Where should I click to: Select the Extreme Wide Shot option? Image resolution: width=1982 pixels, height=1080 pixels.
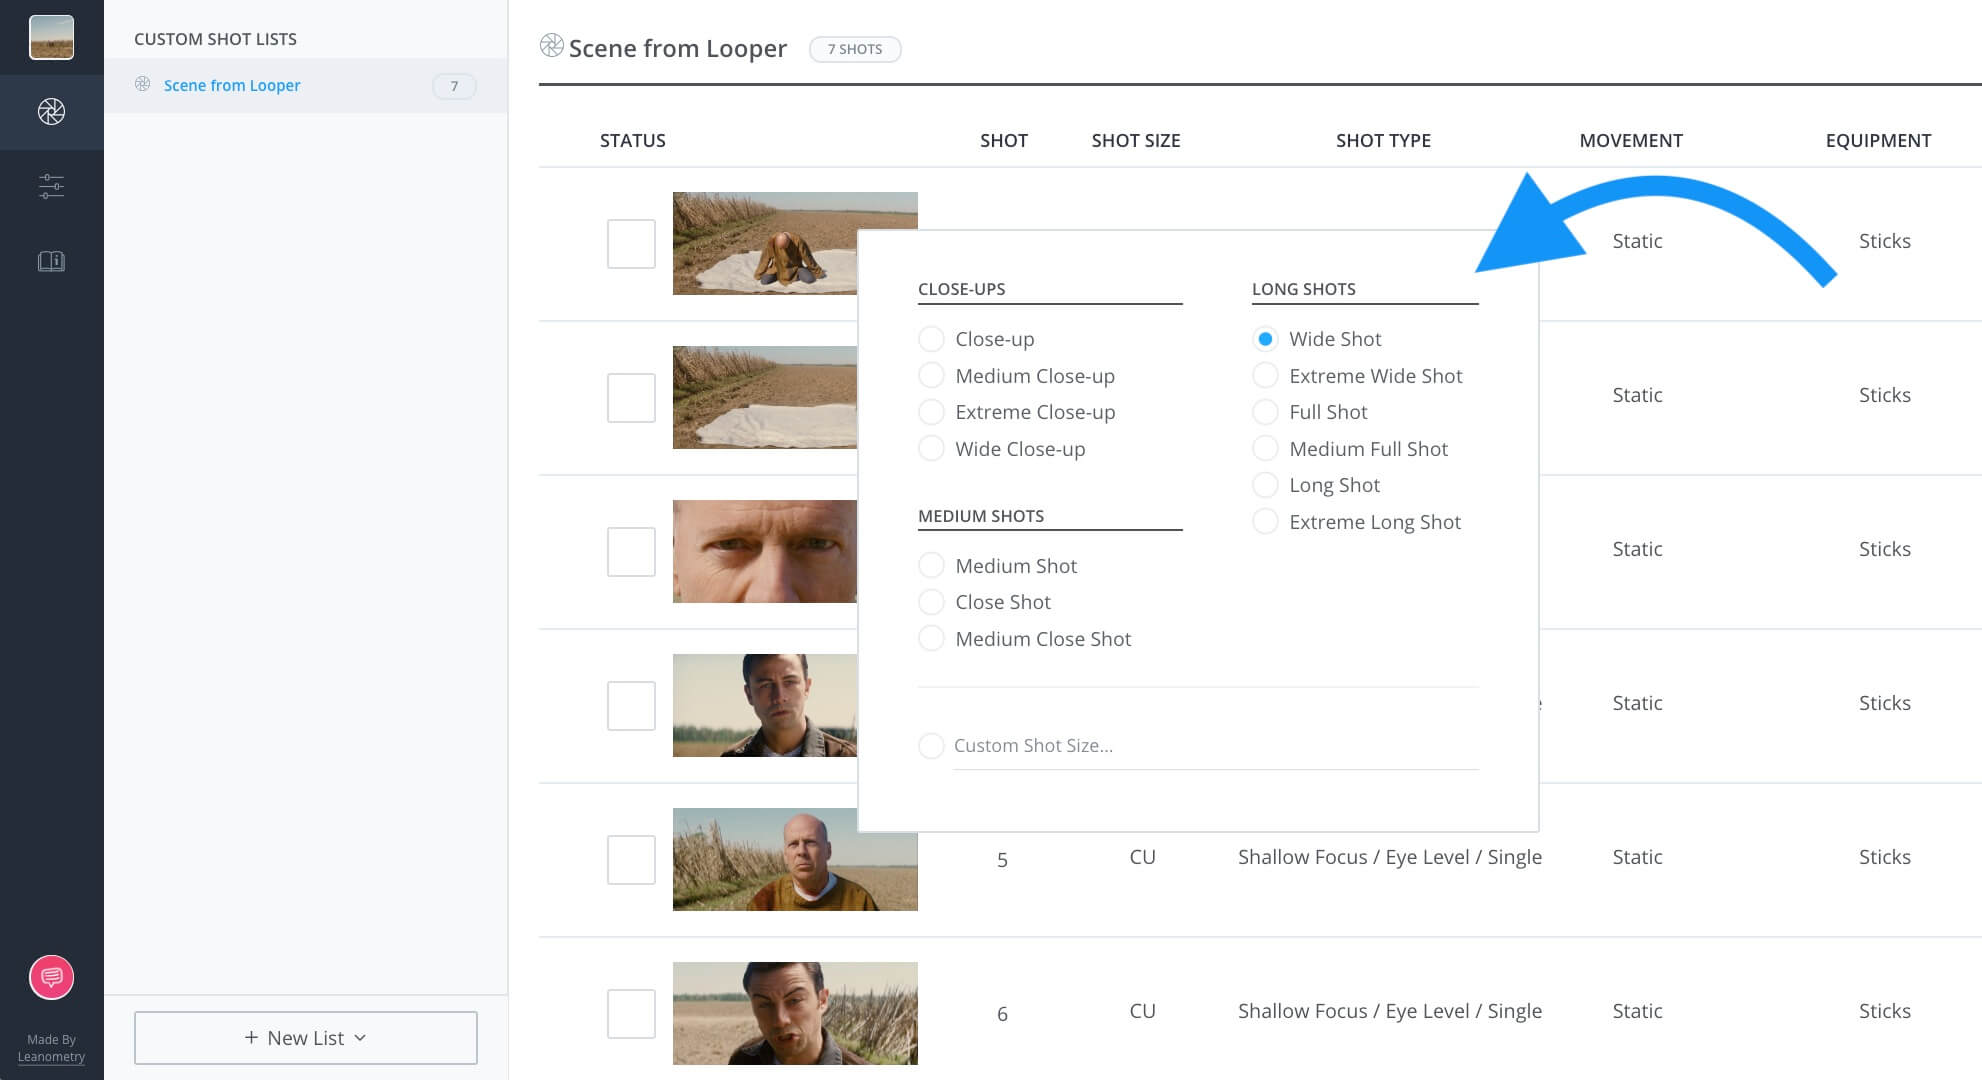[x=1265, y=375]
